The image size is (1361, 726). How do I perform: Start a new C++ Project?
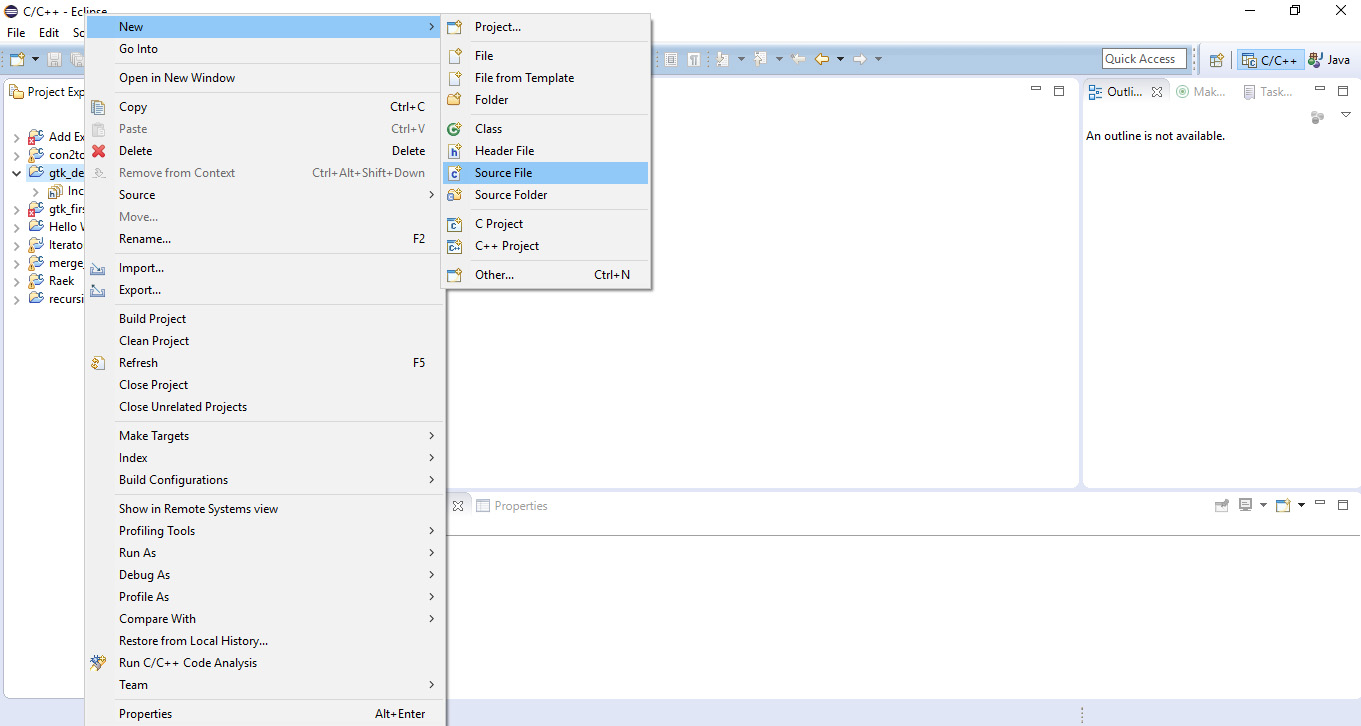click(x=505, y=246)
